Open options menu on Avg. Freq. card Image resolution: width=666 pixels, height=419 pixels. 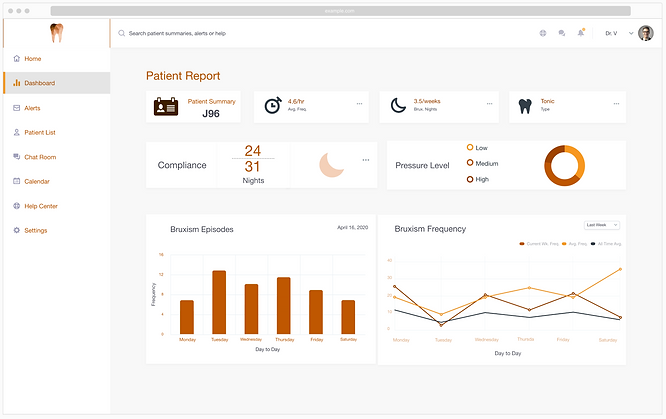(359, 104)
